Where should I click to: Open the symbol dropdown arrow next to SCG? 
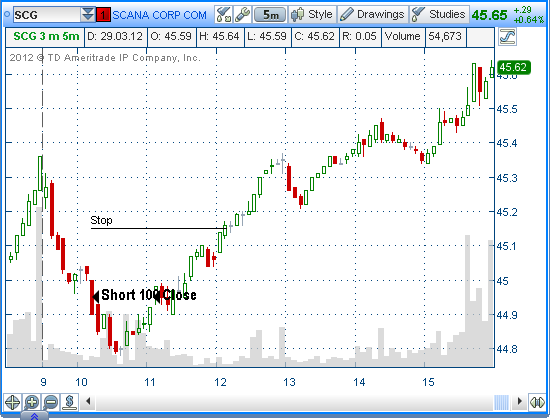tap(88, 15)
